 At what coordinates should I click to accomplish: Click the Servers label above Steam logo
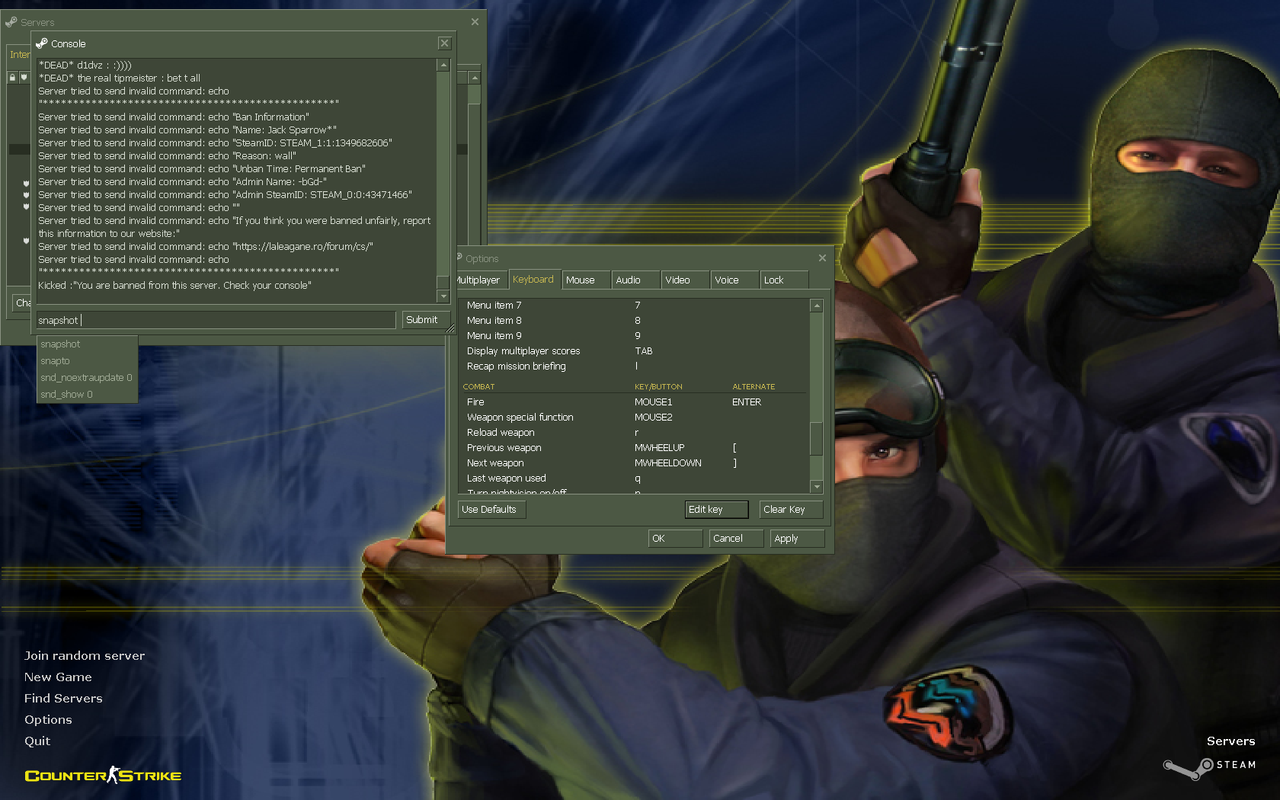point(1231,741)
